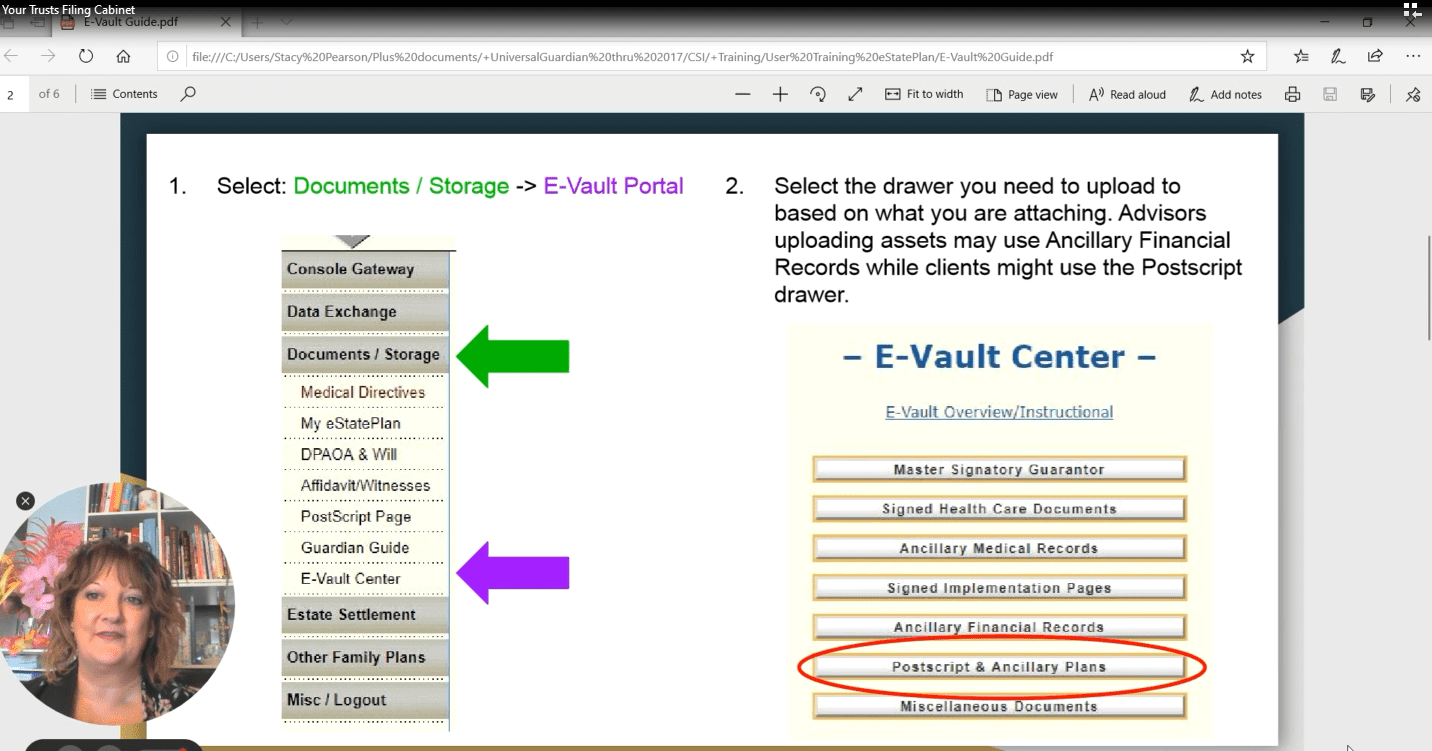Zoom in using the plus icon
The height and width of the screenshot is (751, 1432).
[x=780, y=94]
